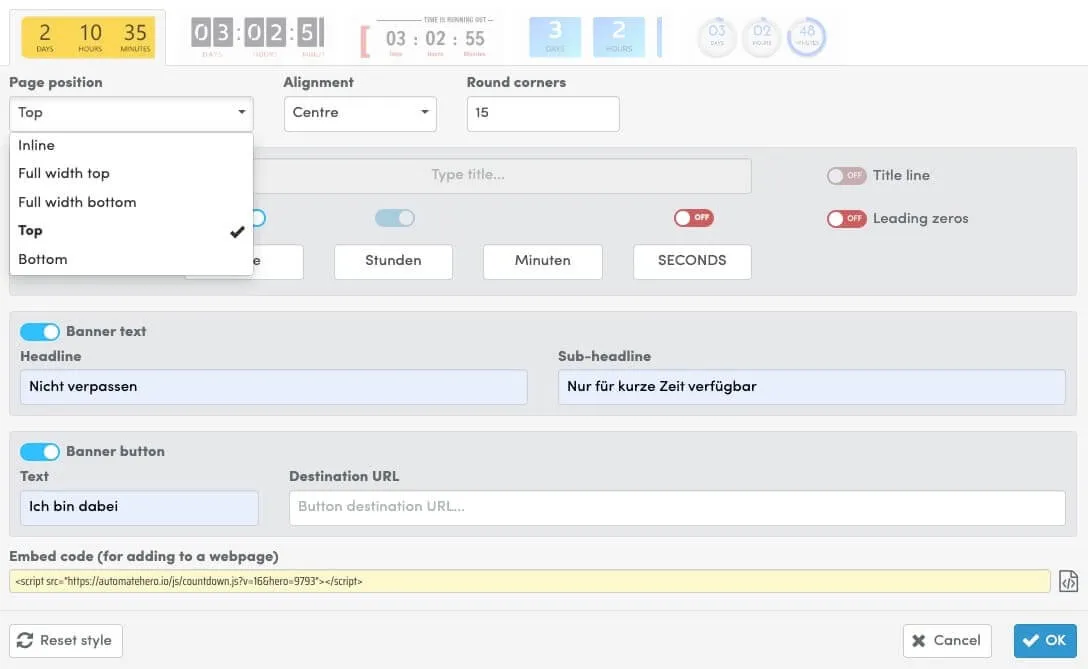Pick the red bracket countdown style

(427, 37)
